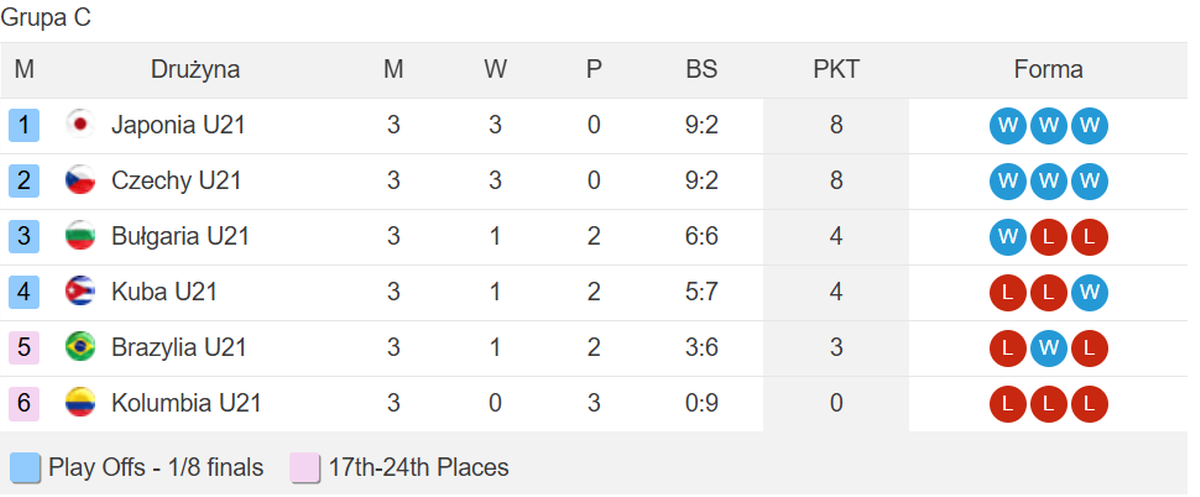
Task: Click Brazylia U21's blue W form badge
Action: (x=1047, y=348)
